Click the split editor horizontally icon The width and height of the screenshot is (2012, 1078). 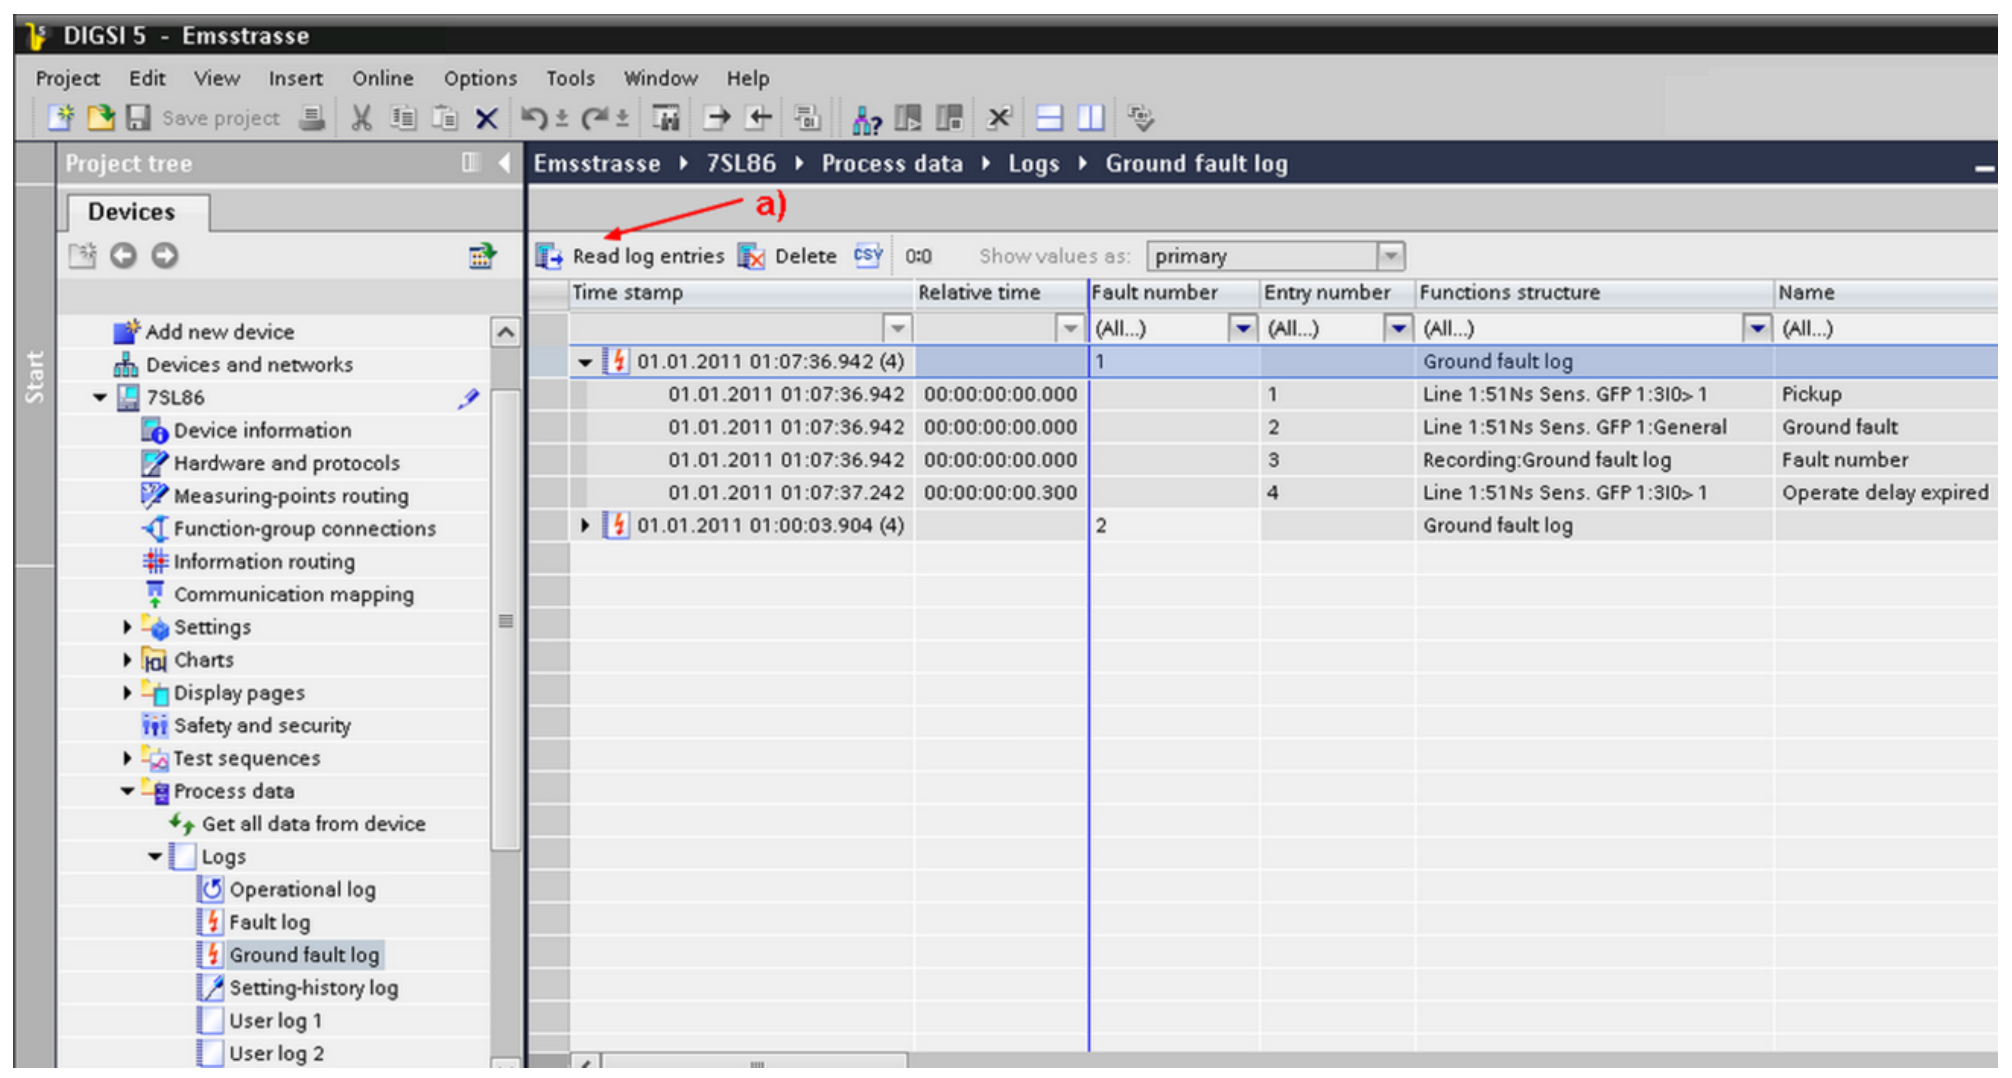tap(1049, 118)
